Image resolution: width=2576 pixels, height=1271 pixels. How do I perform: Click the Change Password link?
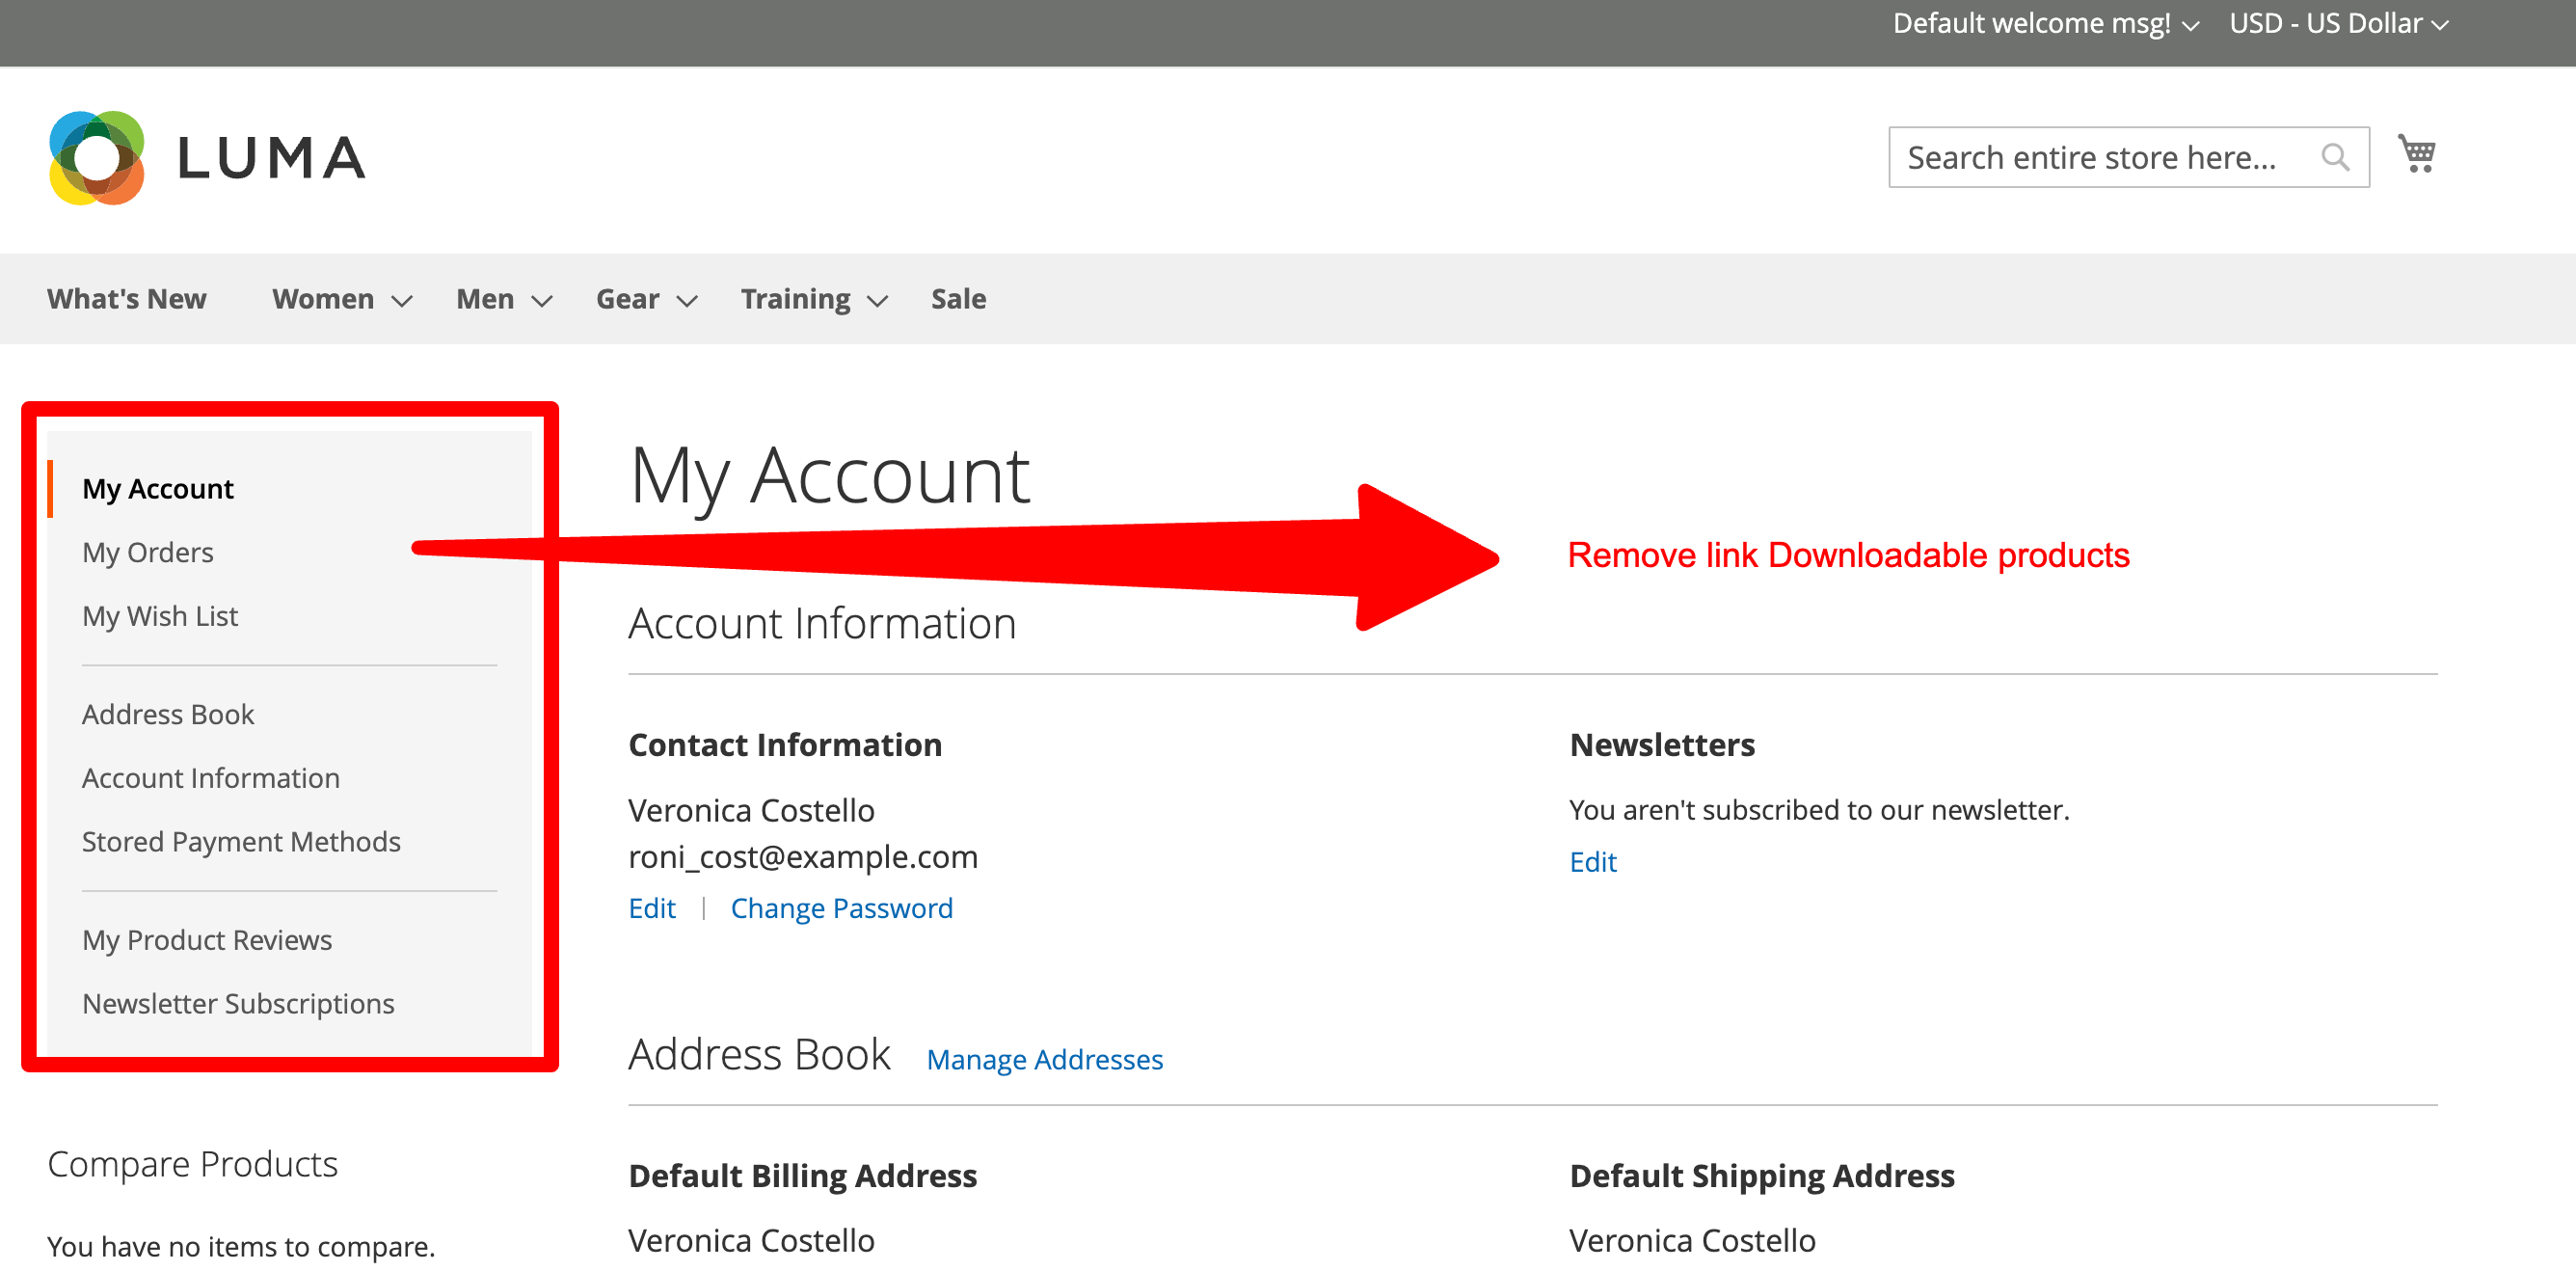point(841,908)
